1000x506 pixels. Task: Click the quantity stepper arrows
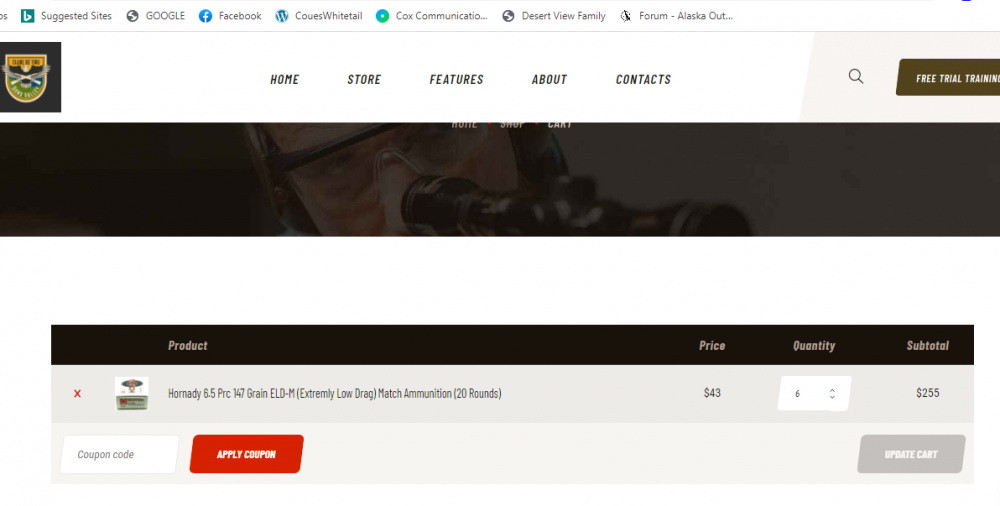click(x=832, y=394)
